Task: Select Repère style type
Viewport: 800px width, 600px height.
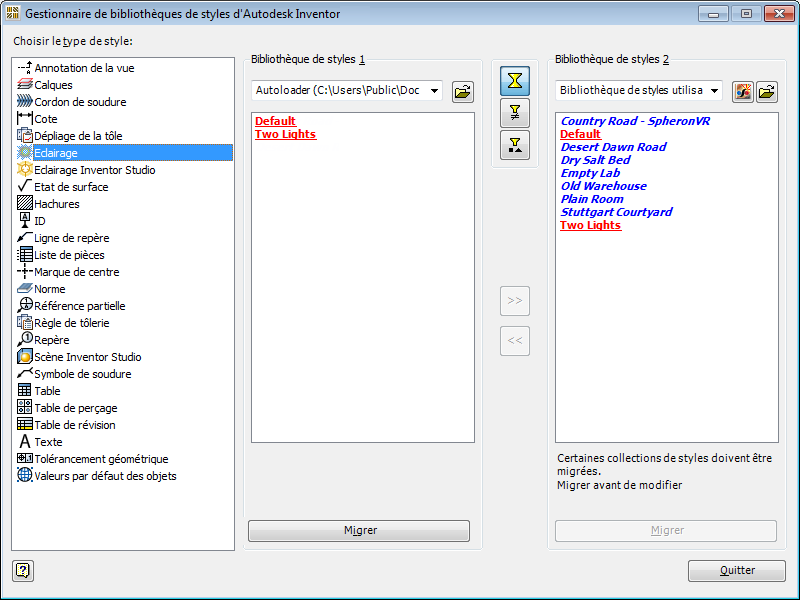Action: click(x=43, y=340)
